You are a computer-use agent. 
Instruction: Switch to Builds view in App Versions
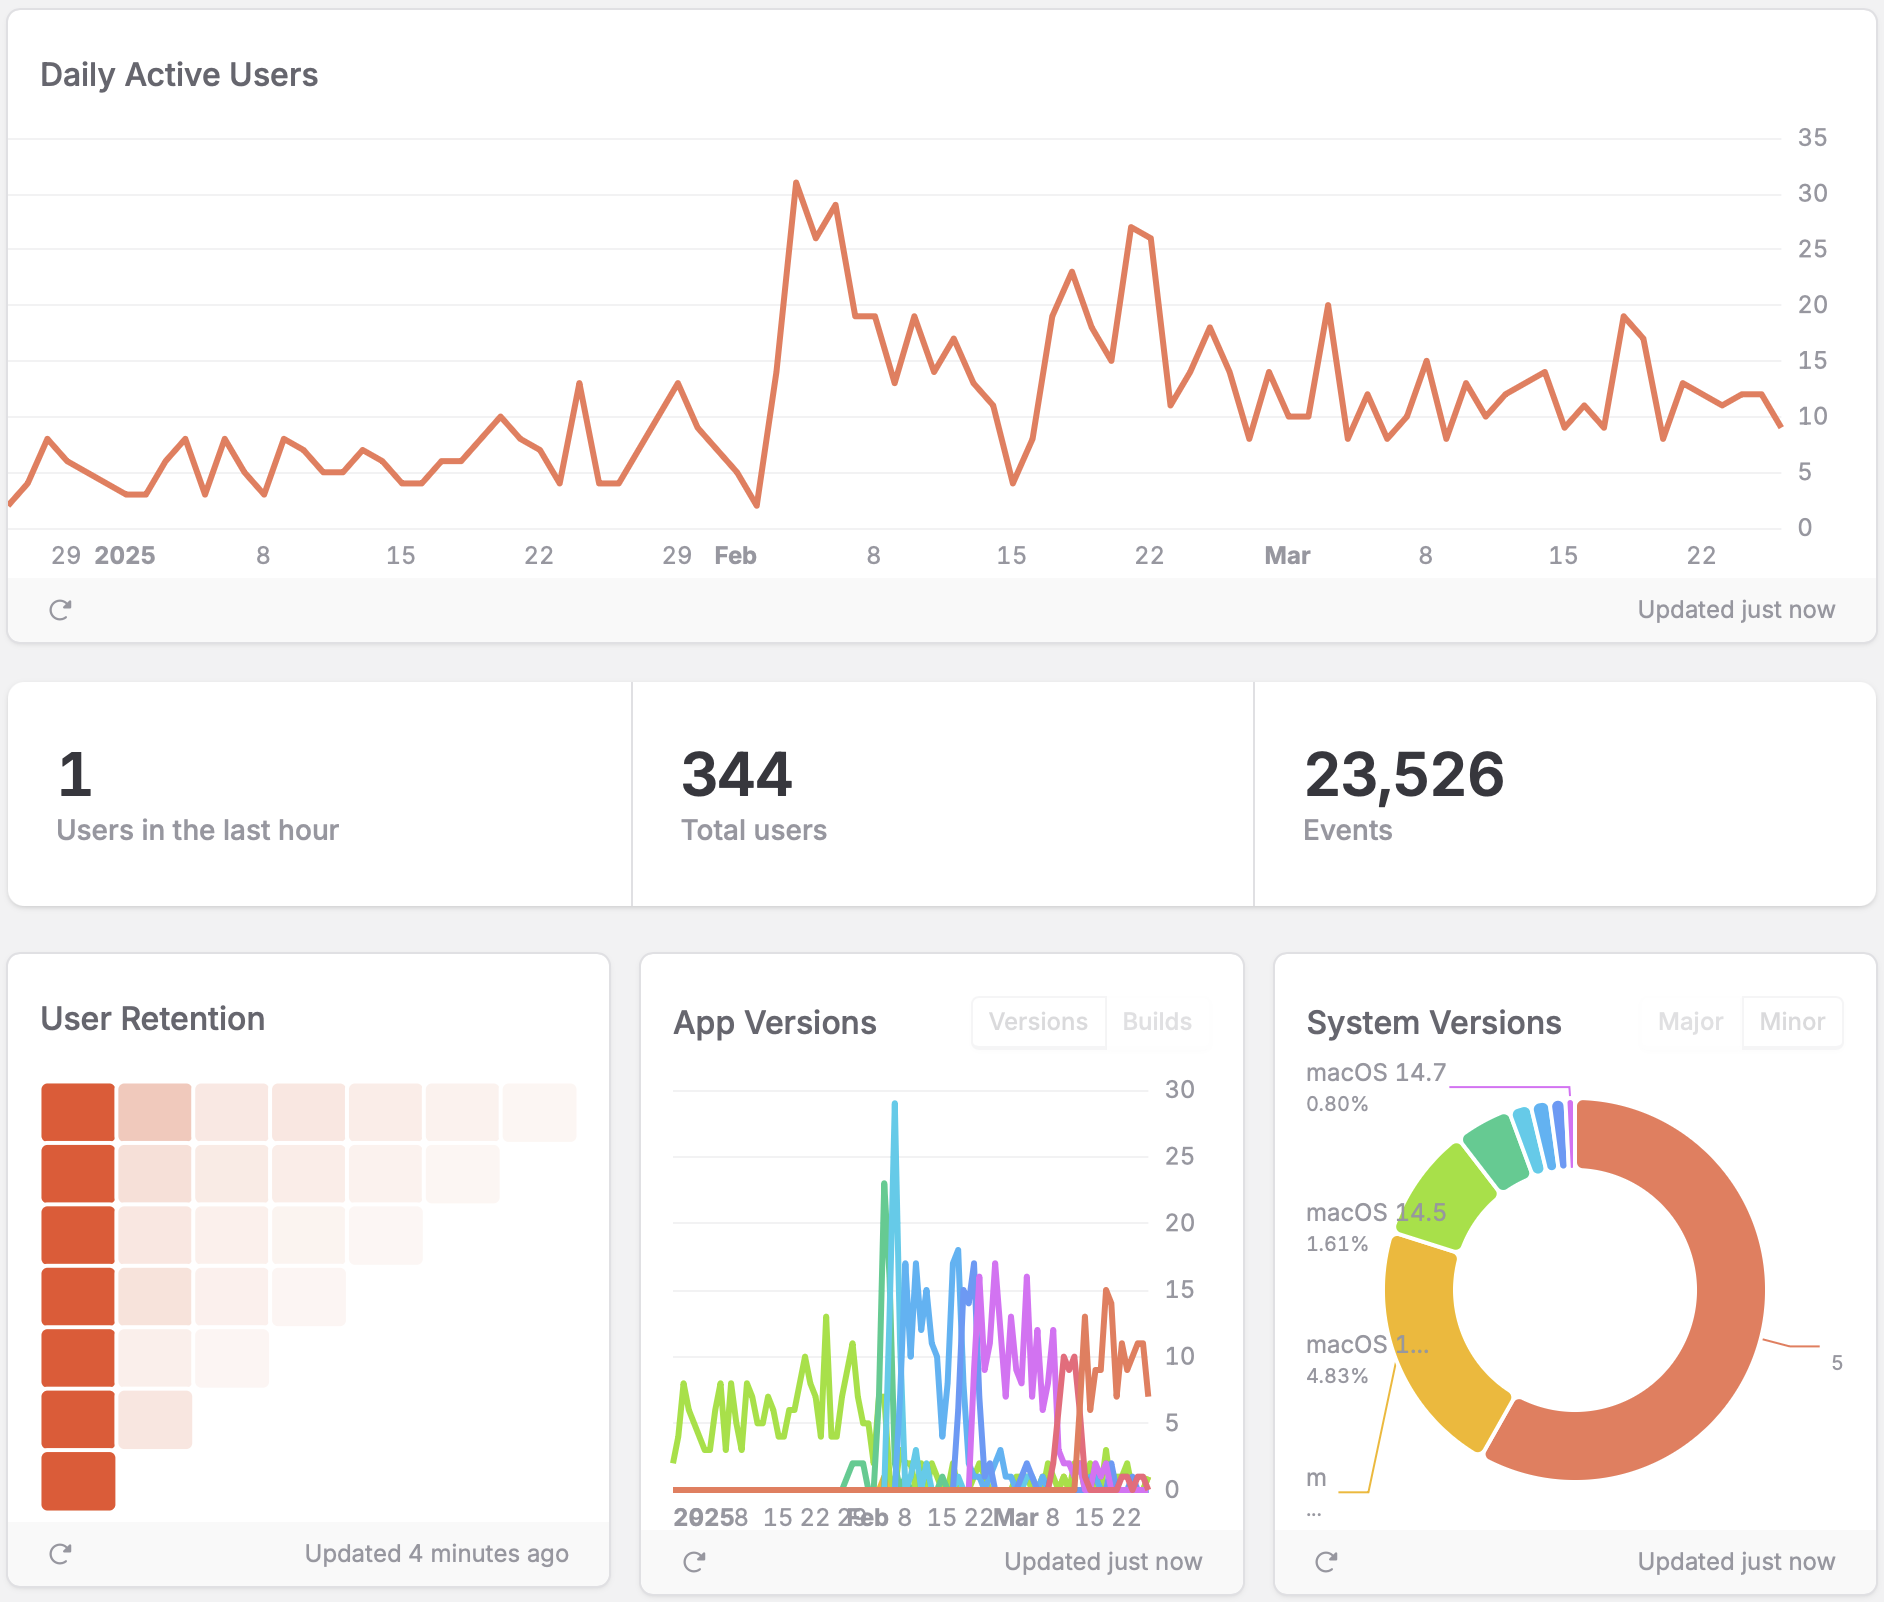tap(1156, 1022)
